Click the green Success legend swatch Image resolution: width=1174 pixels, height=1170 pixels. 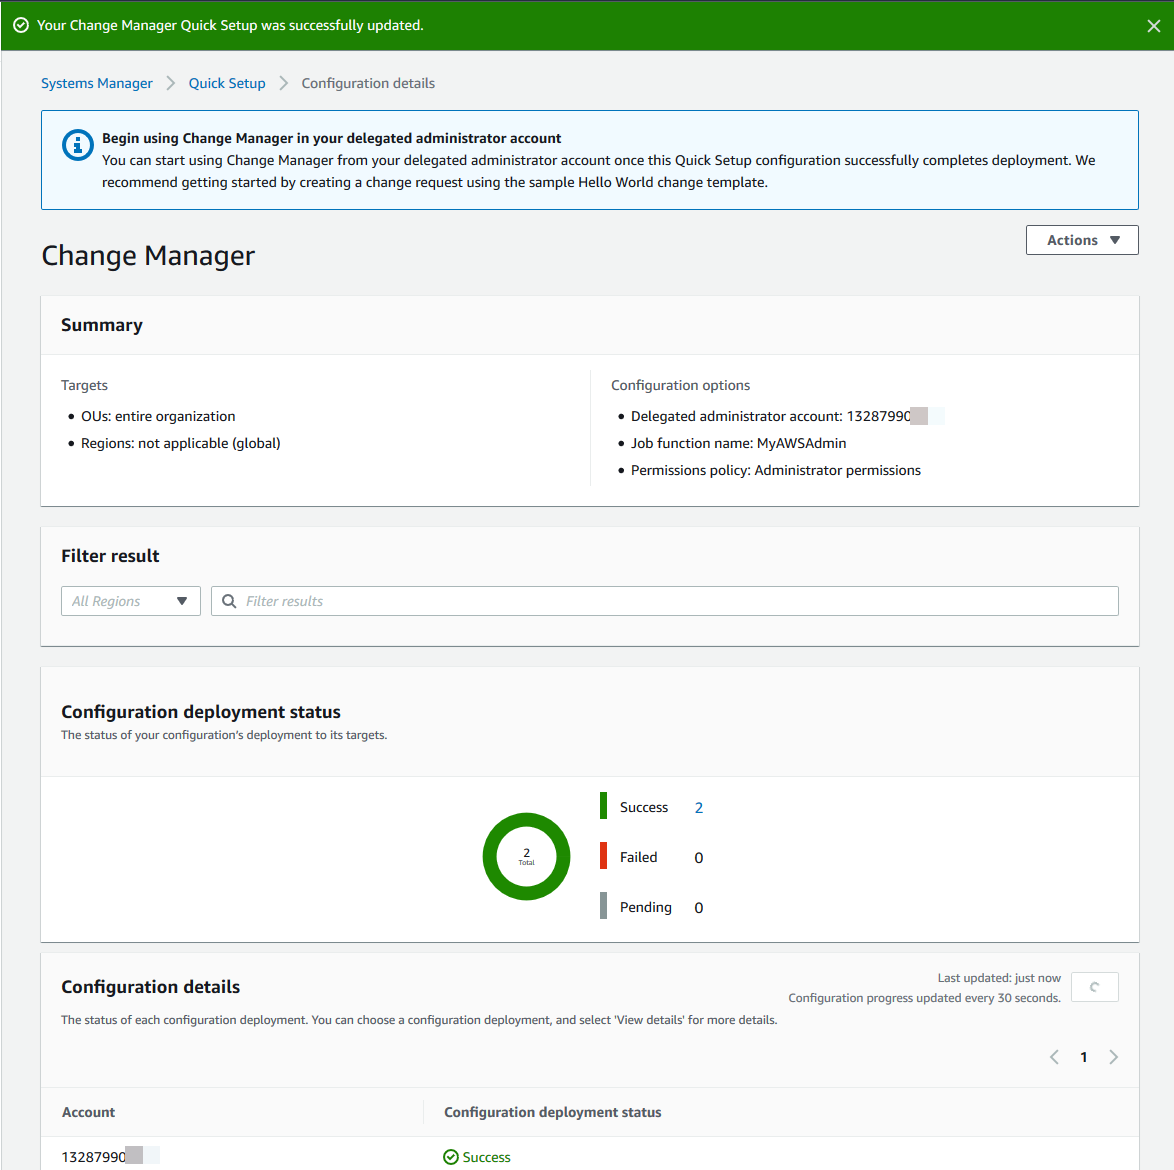tap(603, 805)
